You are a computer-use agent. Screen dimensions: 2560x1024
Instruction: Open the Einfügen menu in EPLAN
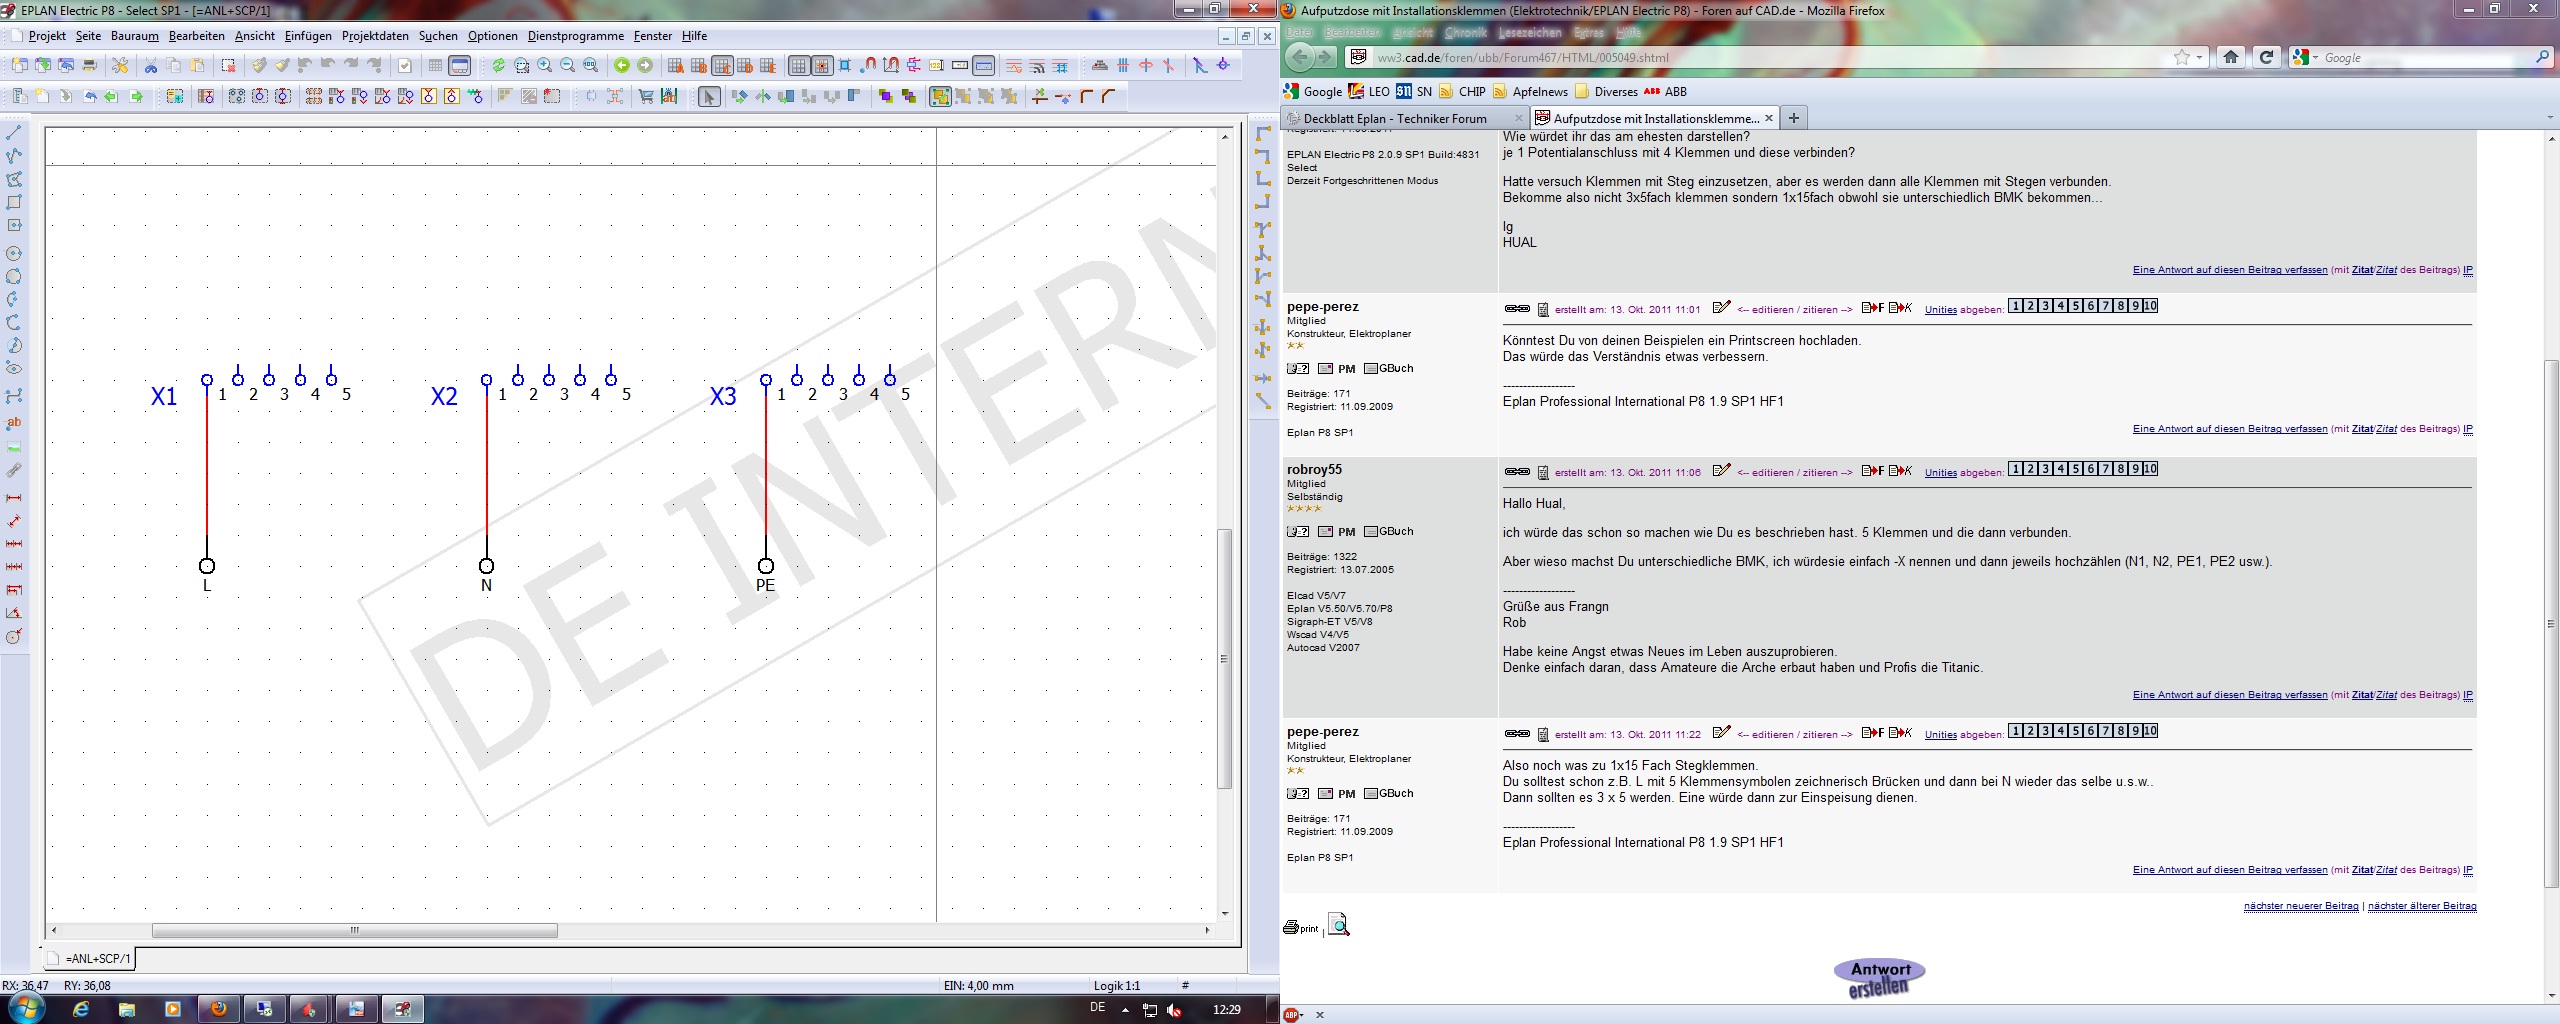[308, 36]
